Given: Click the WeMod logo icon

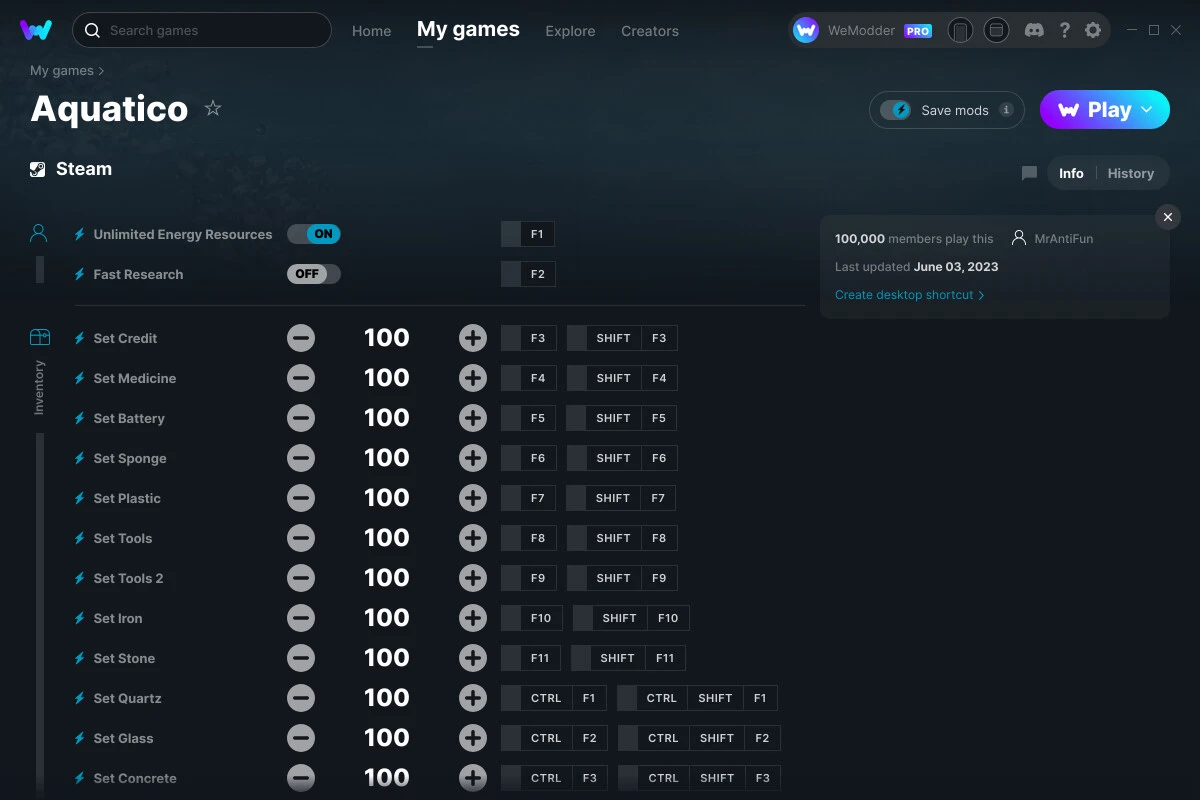Looking at the screenshot, I should tap(36, 30).
